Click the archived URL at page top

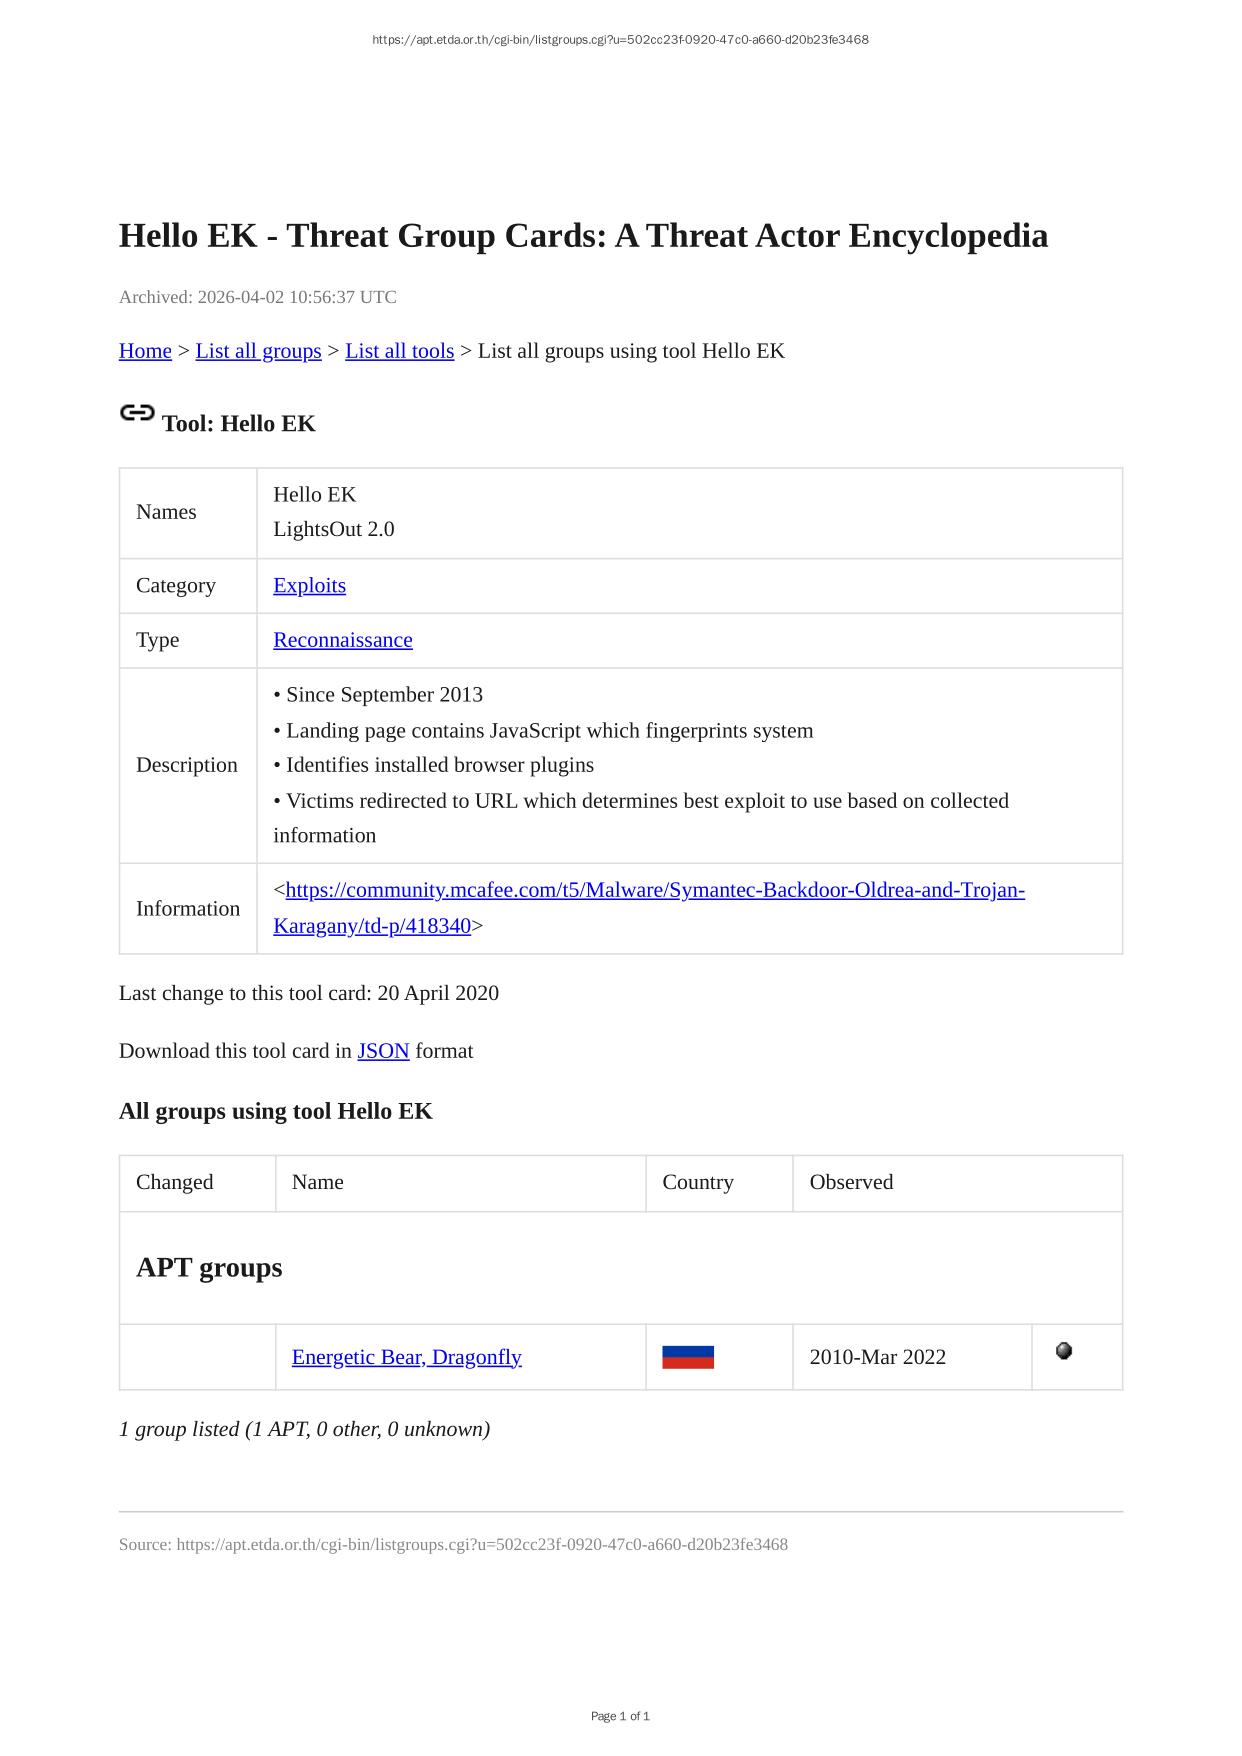click(620, 40)
